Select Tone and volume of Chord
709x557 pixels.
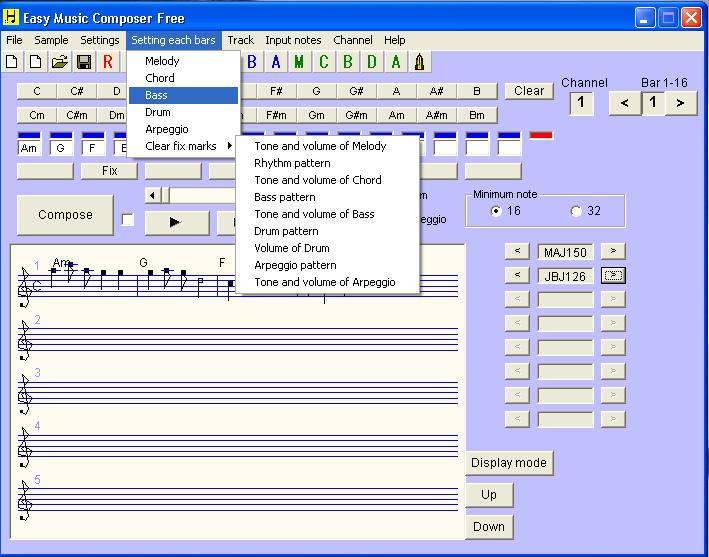point(328,180)
